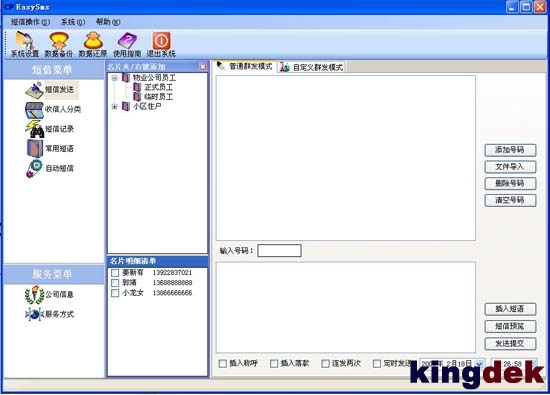The height and width of the screenshot is (395, 550).
Task: Click the book icon beside 小区住户
Action: 126,106
